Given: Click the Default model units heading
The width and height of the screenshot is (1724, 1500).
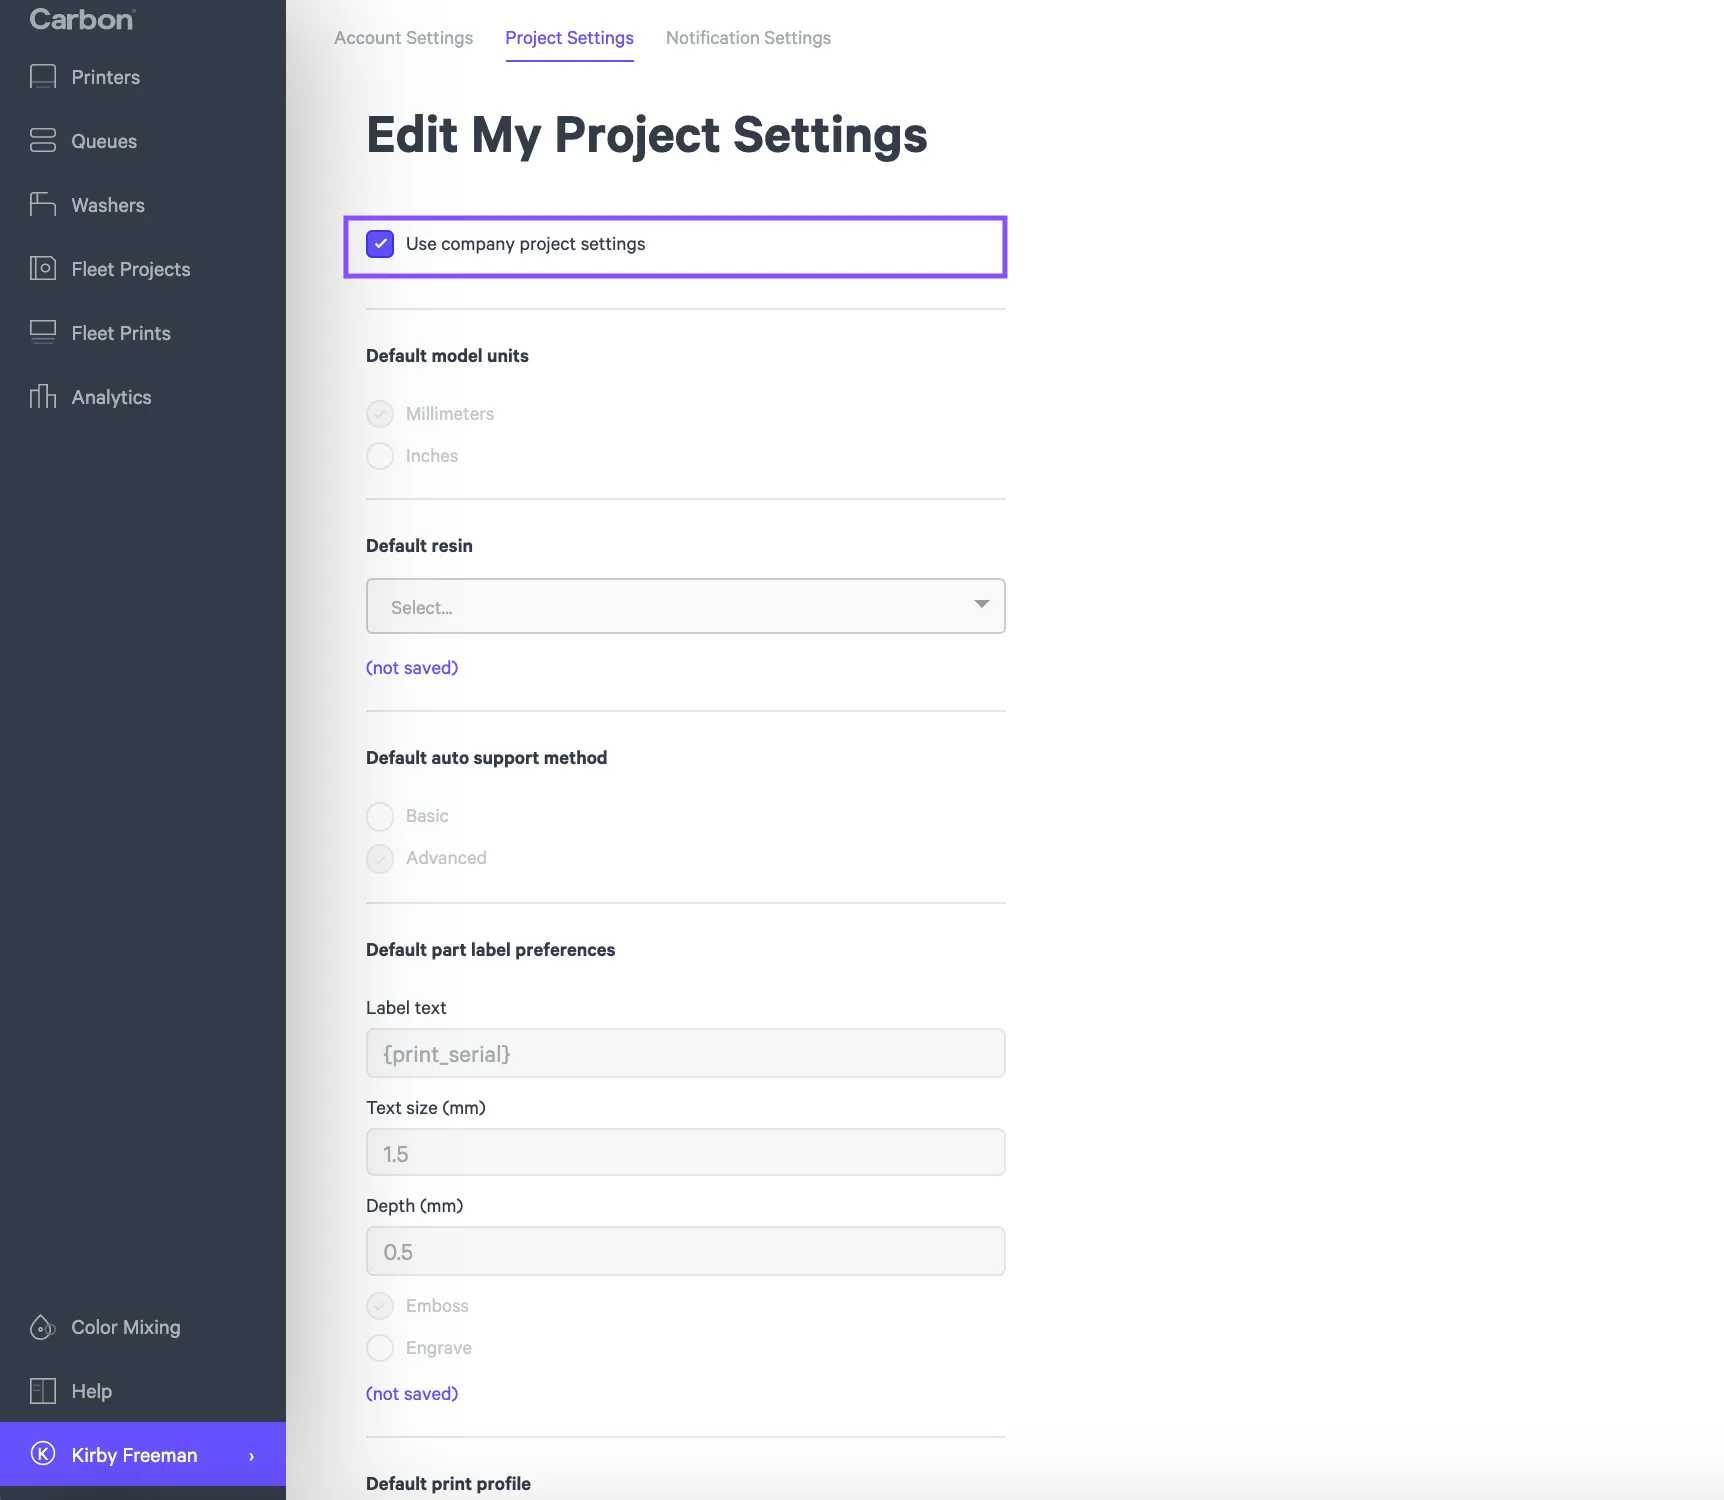Looking at the screenshot, I should [447, 356].
